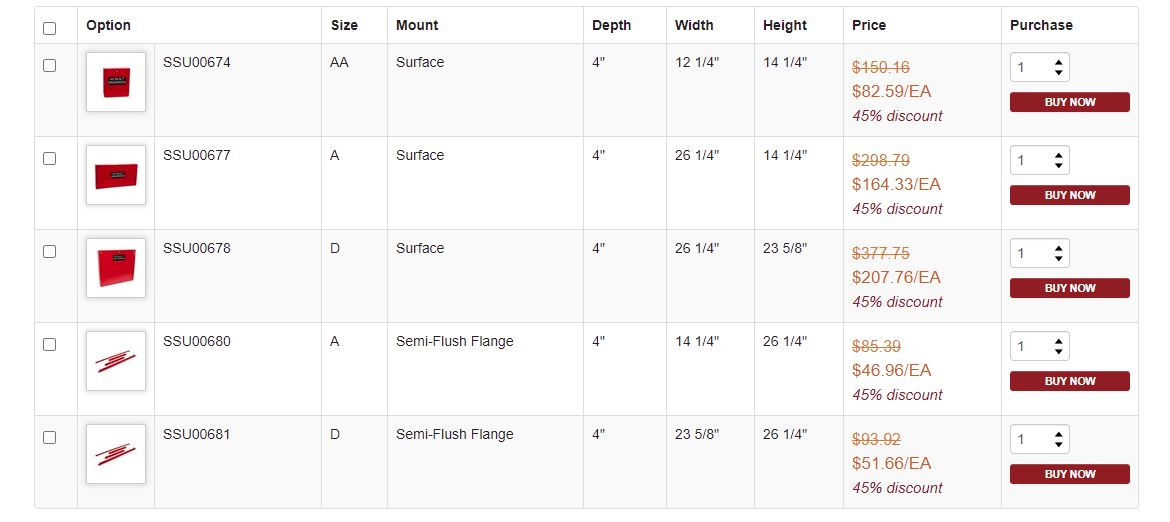Toggle the select-all checkbox in header
Screen dimensions: 1170x522
pos(49,28)
